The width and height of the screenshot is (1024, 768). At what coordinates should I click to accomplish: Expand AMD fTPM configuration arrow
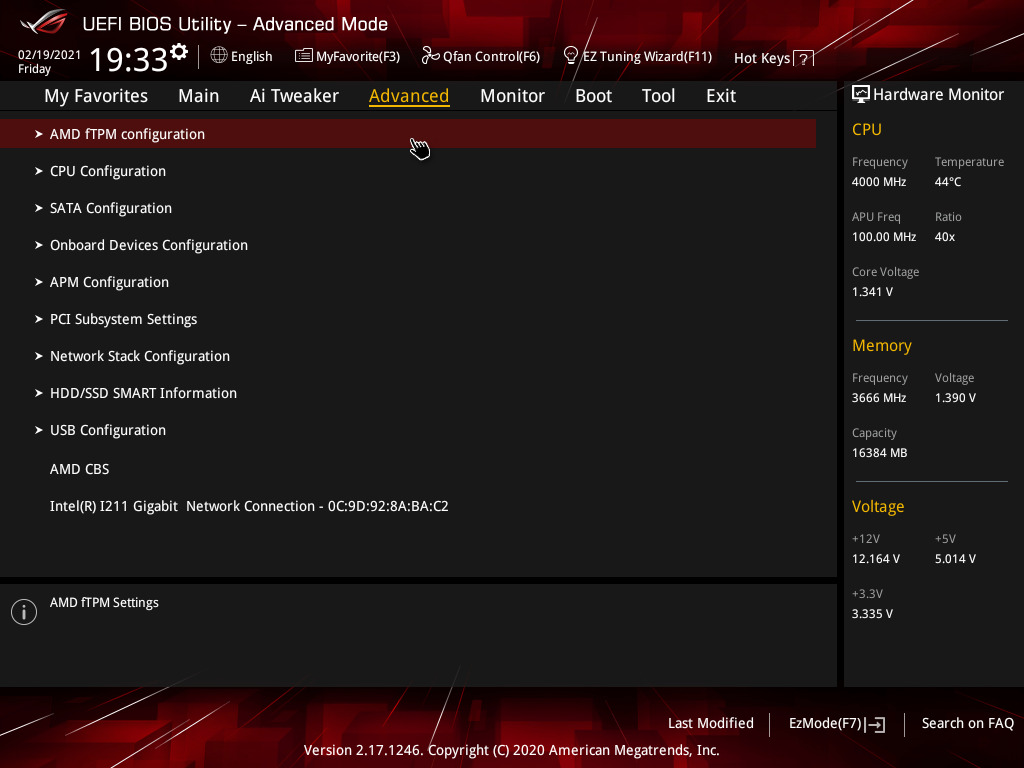tap(39, 134)
